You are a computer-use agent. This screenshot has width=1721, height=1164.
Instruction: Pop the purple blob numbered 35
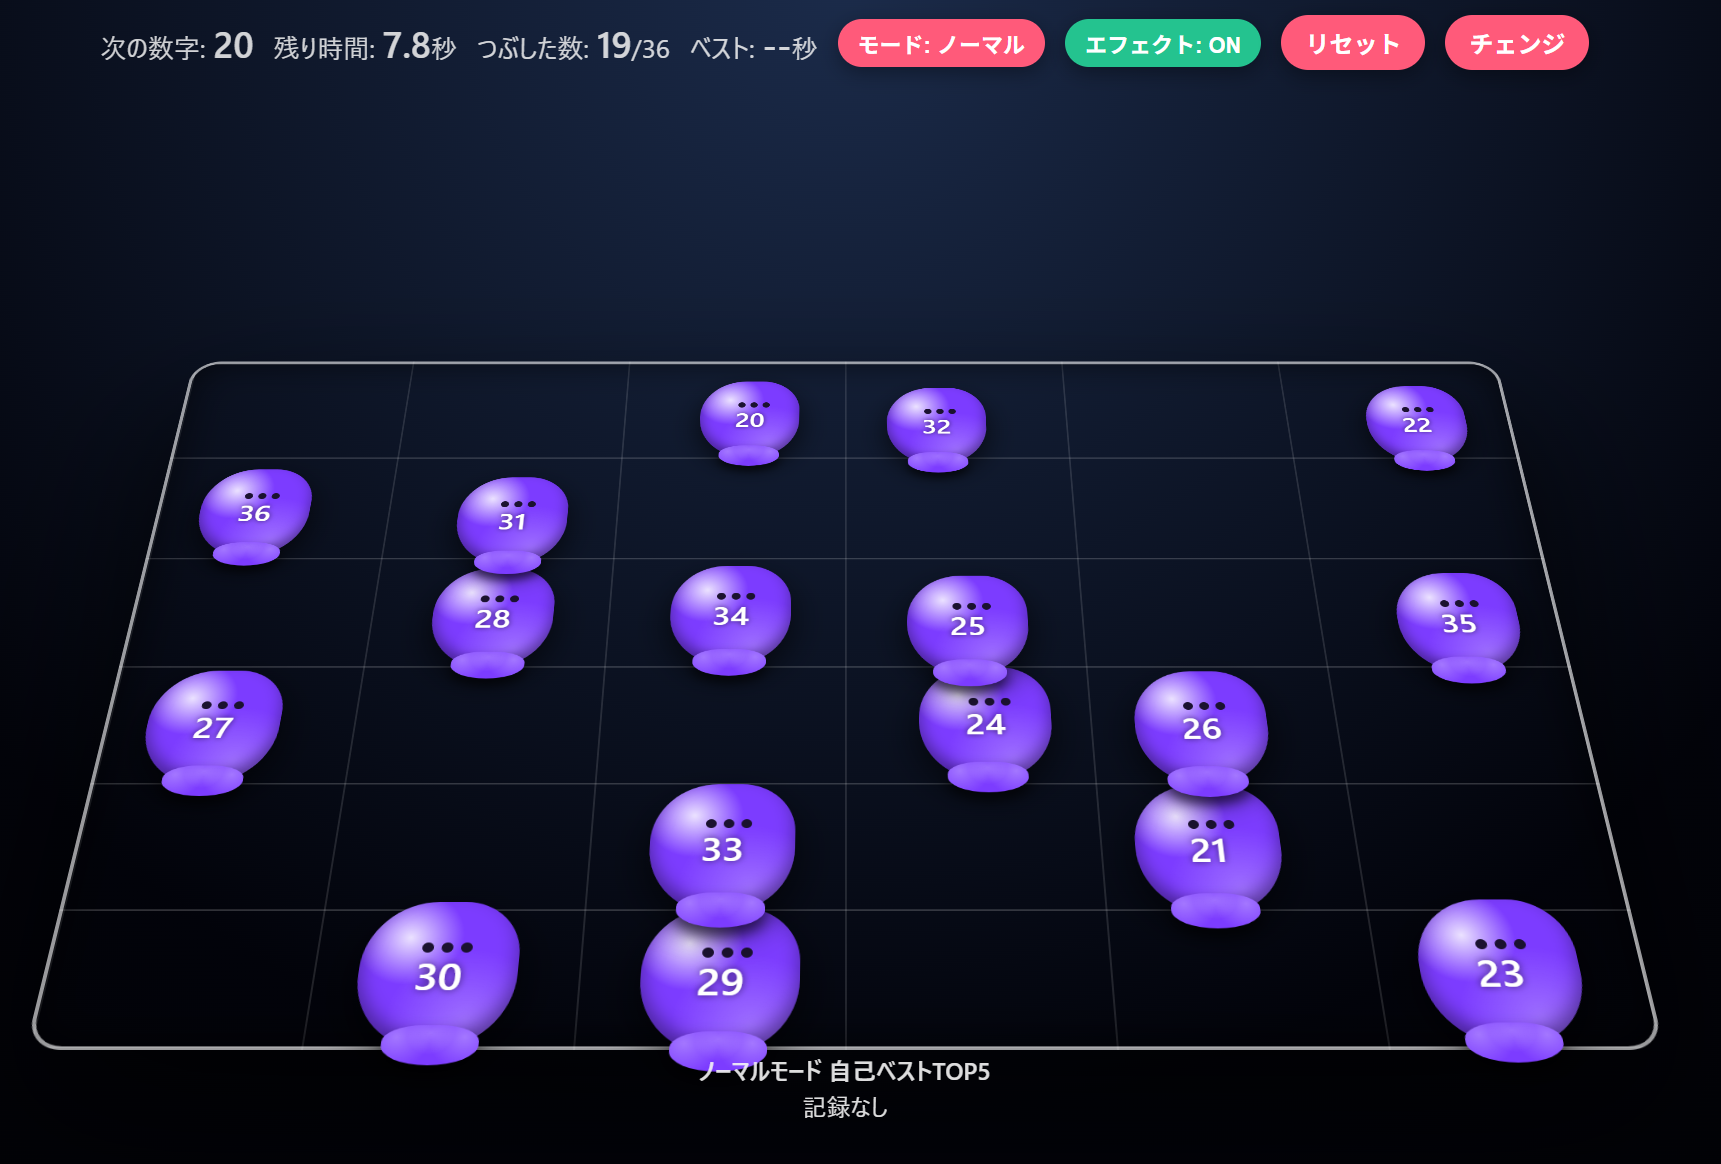point(1458,626)
